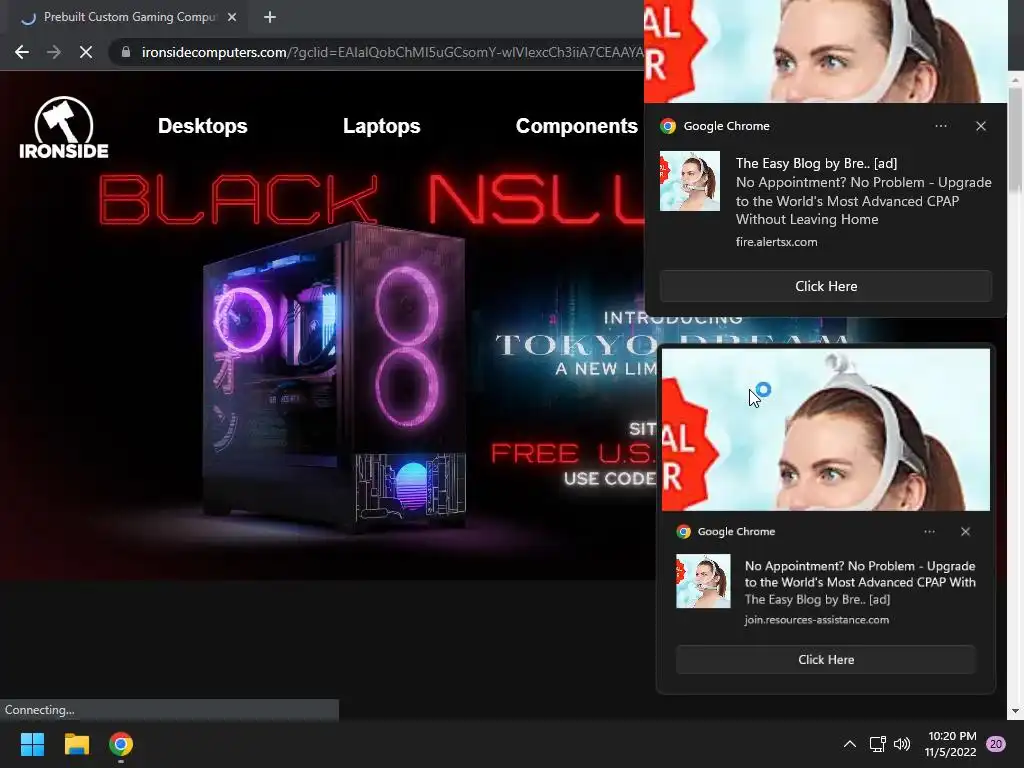The width and height of the screenshot is (1024, 768).
Task: Click 'The Easy Blog by Bre.. [ad]' title
Action: tap(816, 163)
